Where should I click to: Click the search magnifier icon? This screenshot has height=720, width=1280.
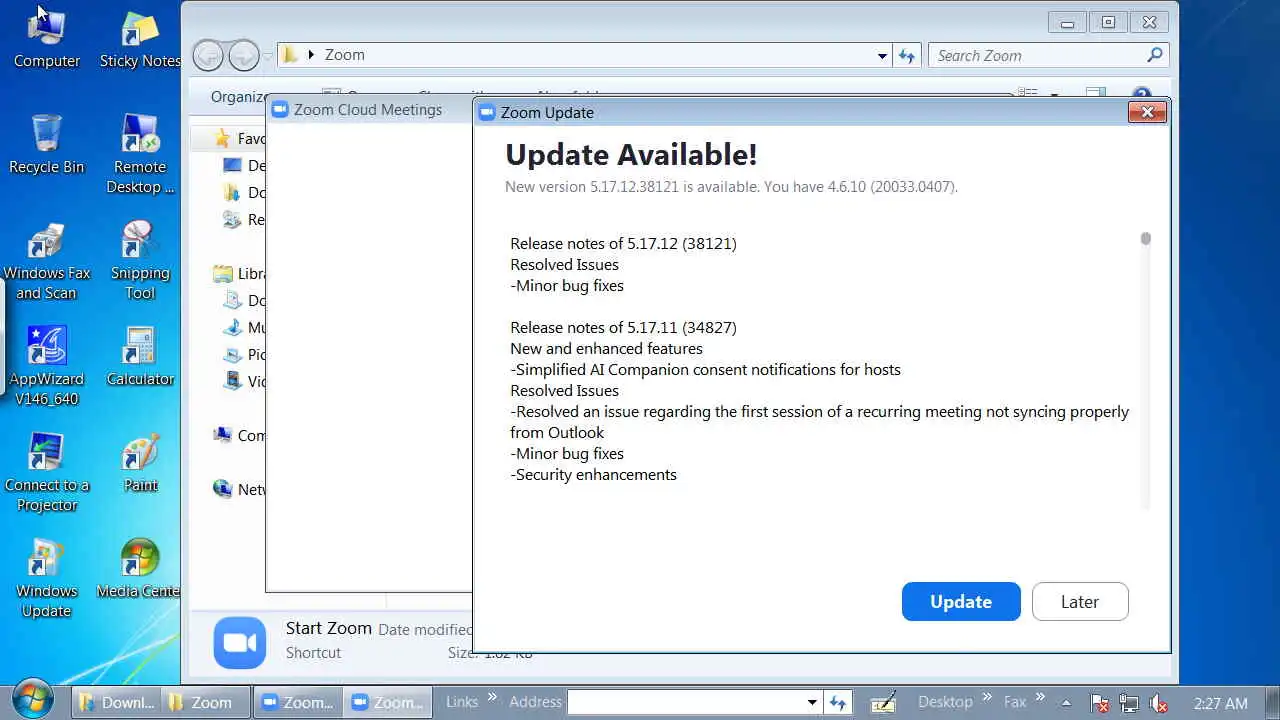pos(1155,55)
